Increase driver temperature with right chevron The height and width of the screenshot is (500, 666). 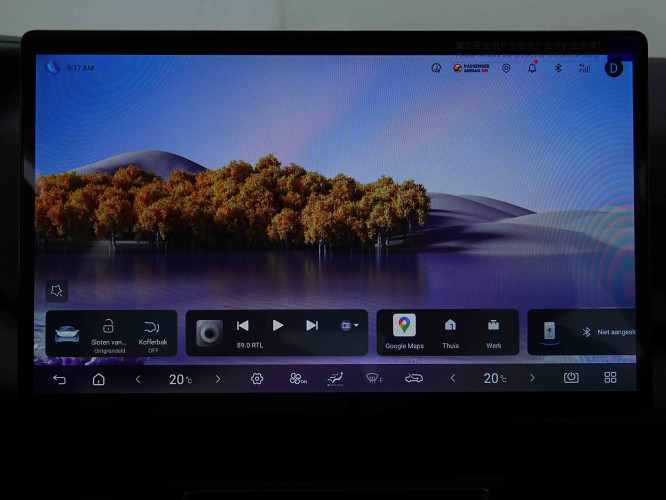218,379
